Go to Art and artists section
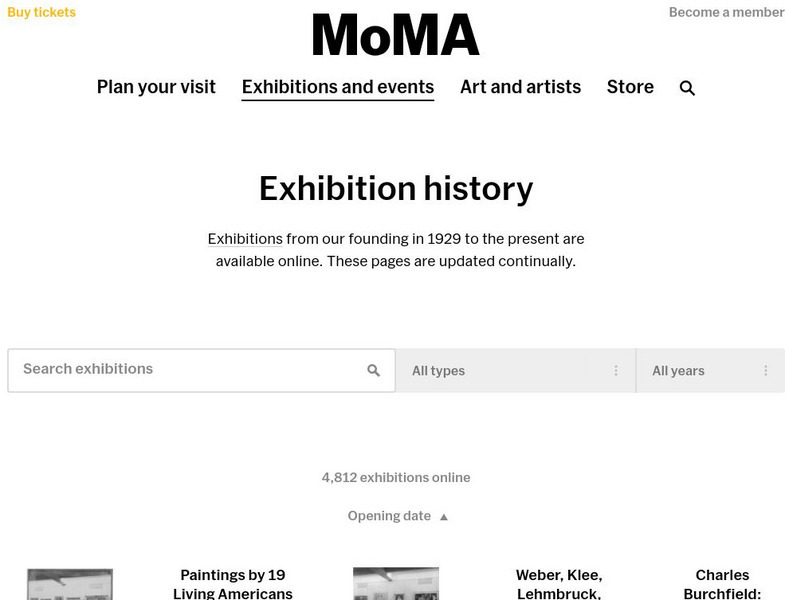785x600 pixels. [520, 87]
